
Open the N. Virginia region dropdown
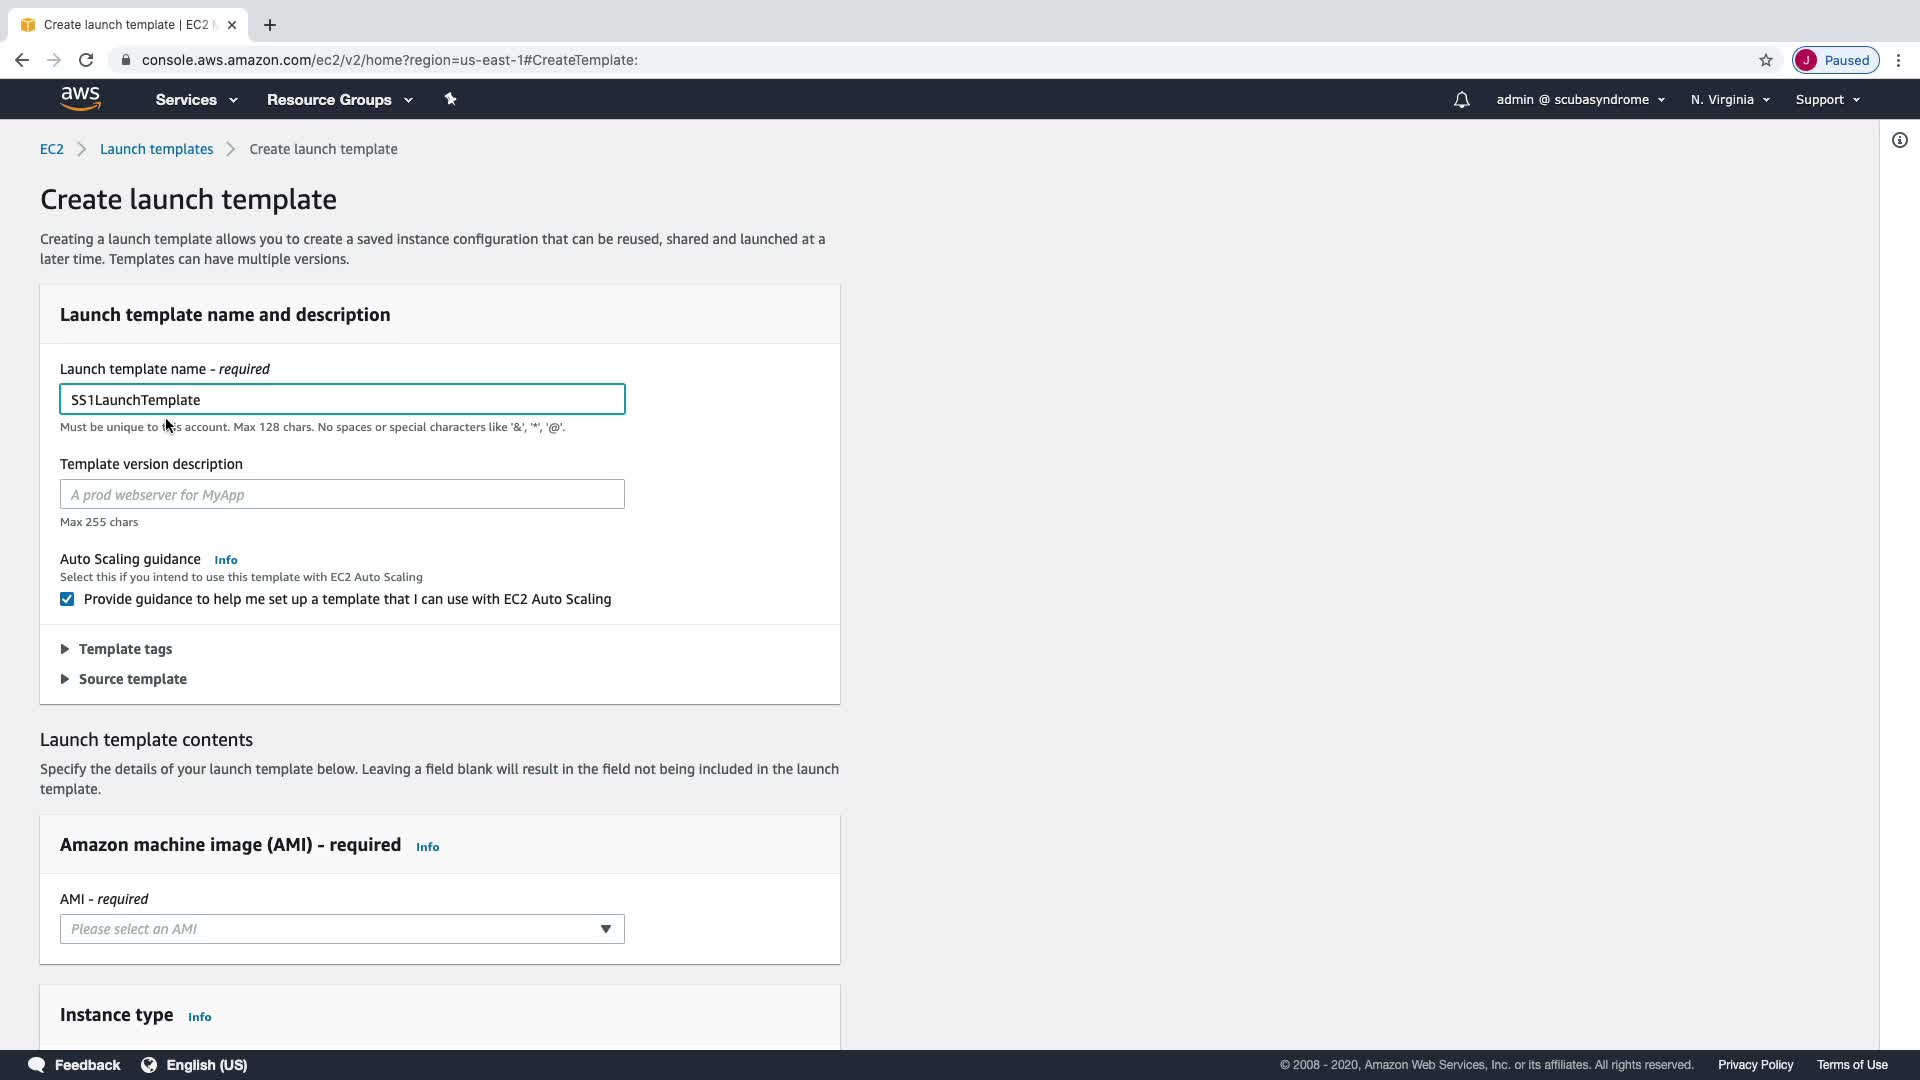1730,100
